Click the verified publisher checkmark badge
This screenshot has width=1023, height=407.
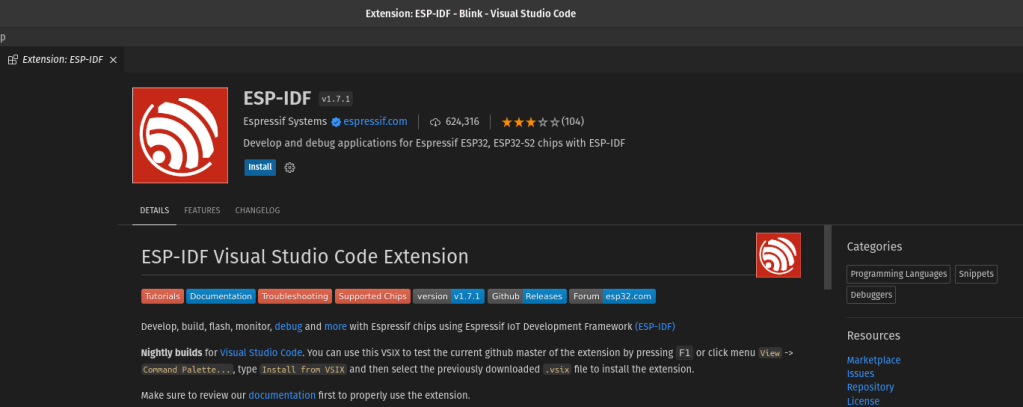pyautogui.click(x=336, y=122)
